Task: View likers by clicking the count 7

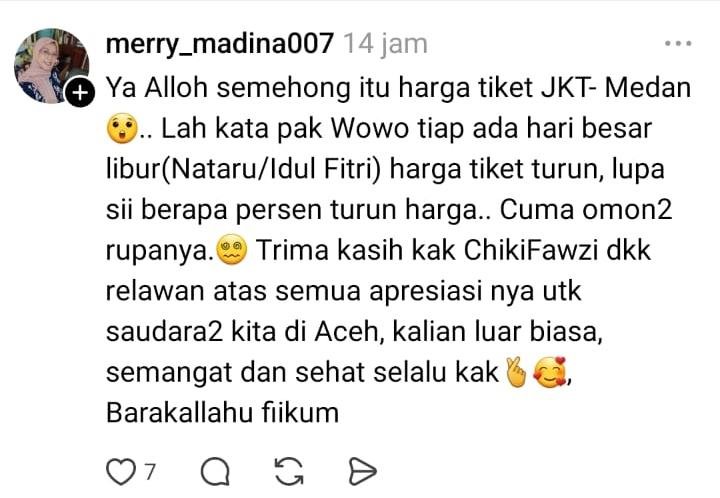Action: pos(150,472)
